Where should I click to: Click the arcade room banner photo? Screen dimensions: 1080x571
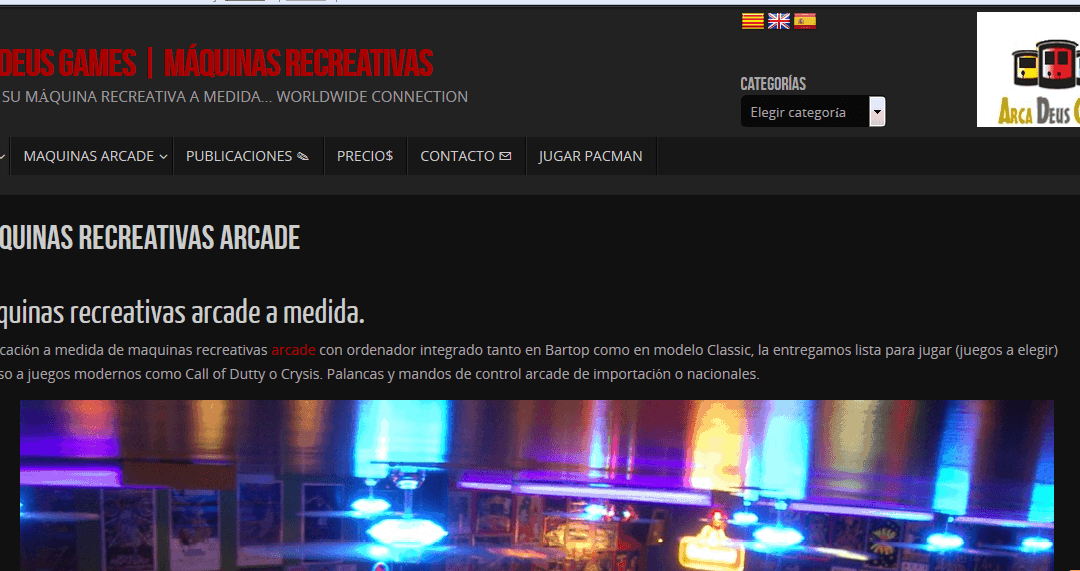pos(537,486)
